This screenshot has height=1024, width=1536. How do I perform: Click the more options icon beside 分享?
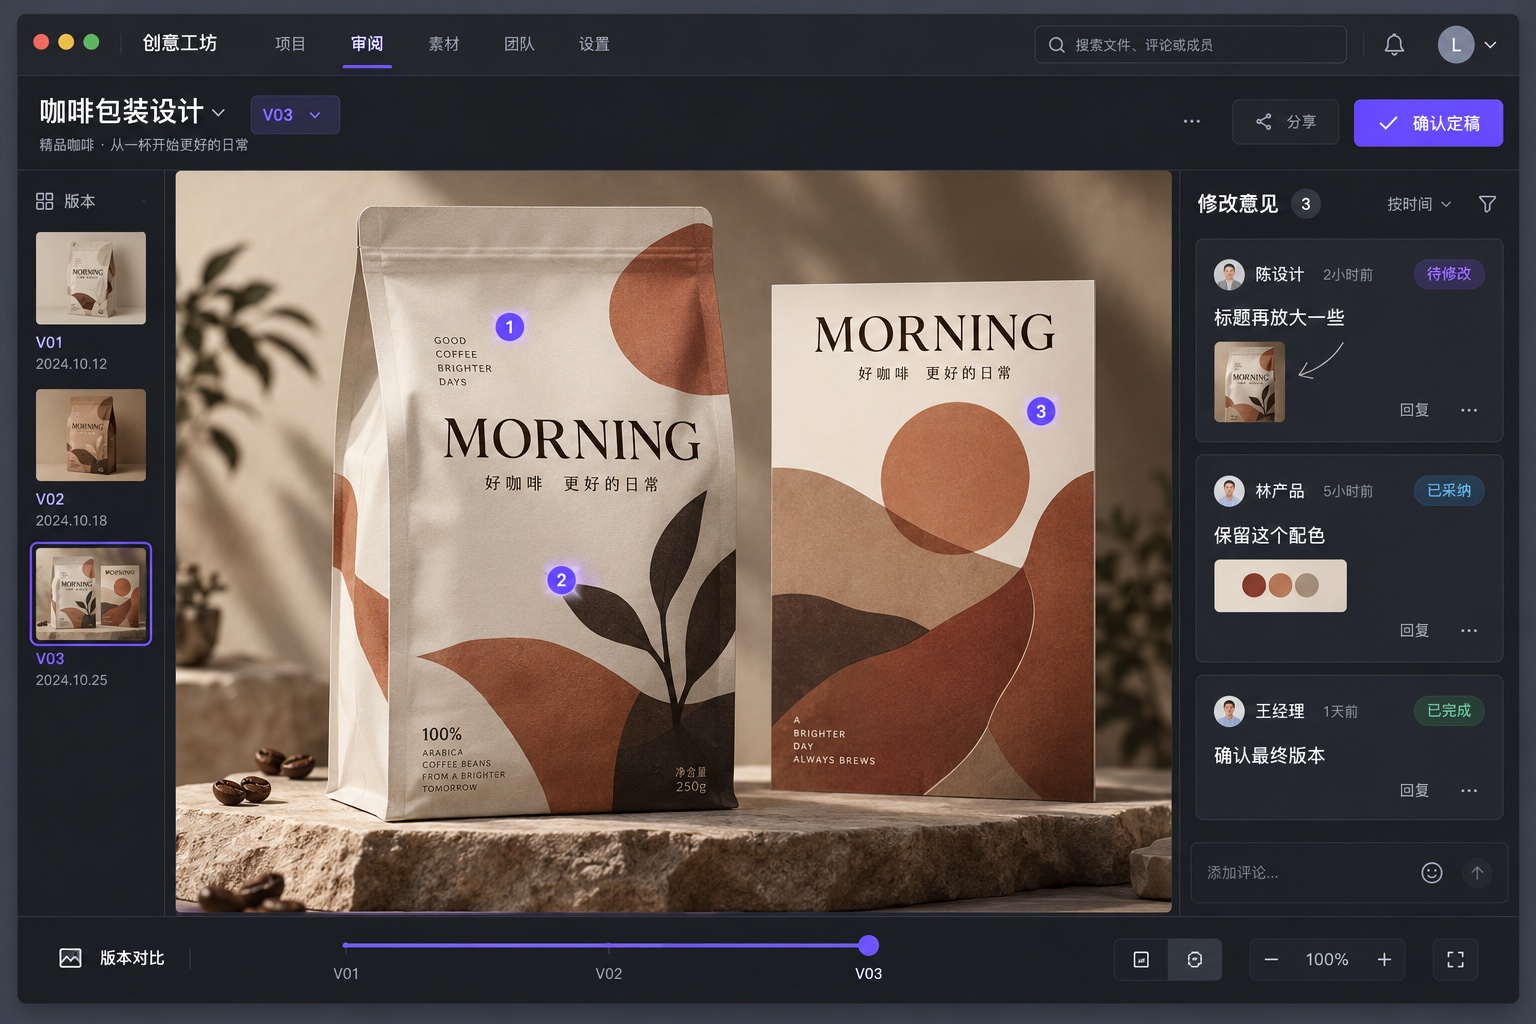[x=1191, y=122]
